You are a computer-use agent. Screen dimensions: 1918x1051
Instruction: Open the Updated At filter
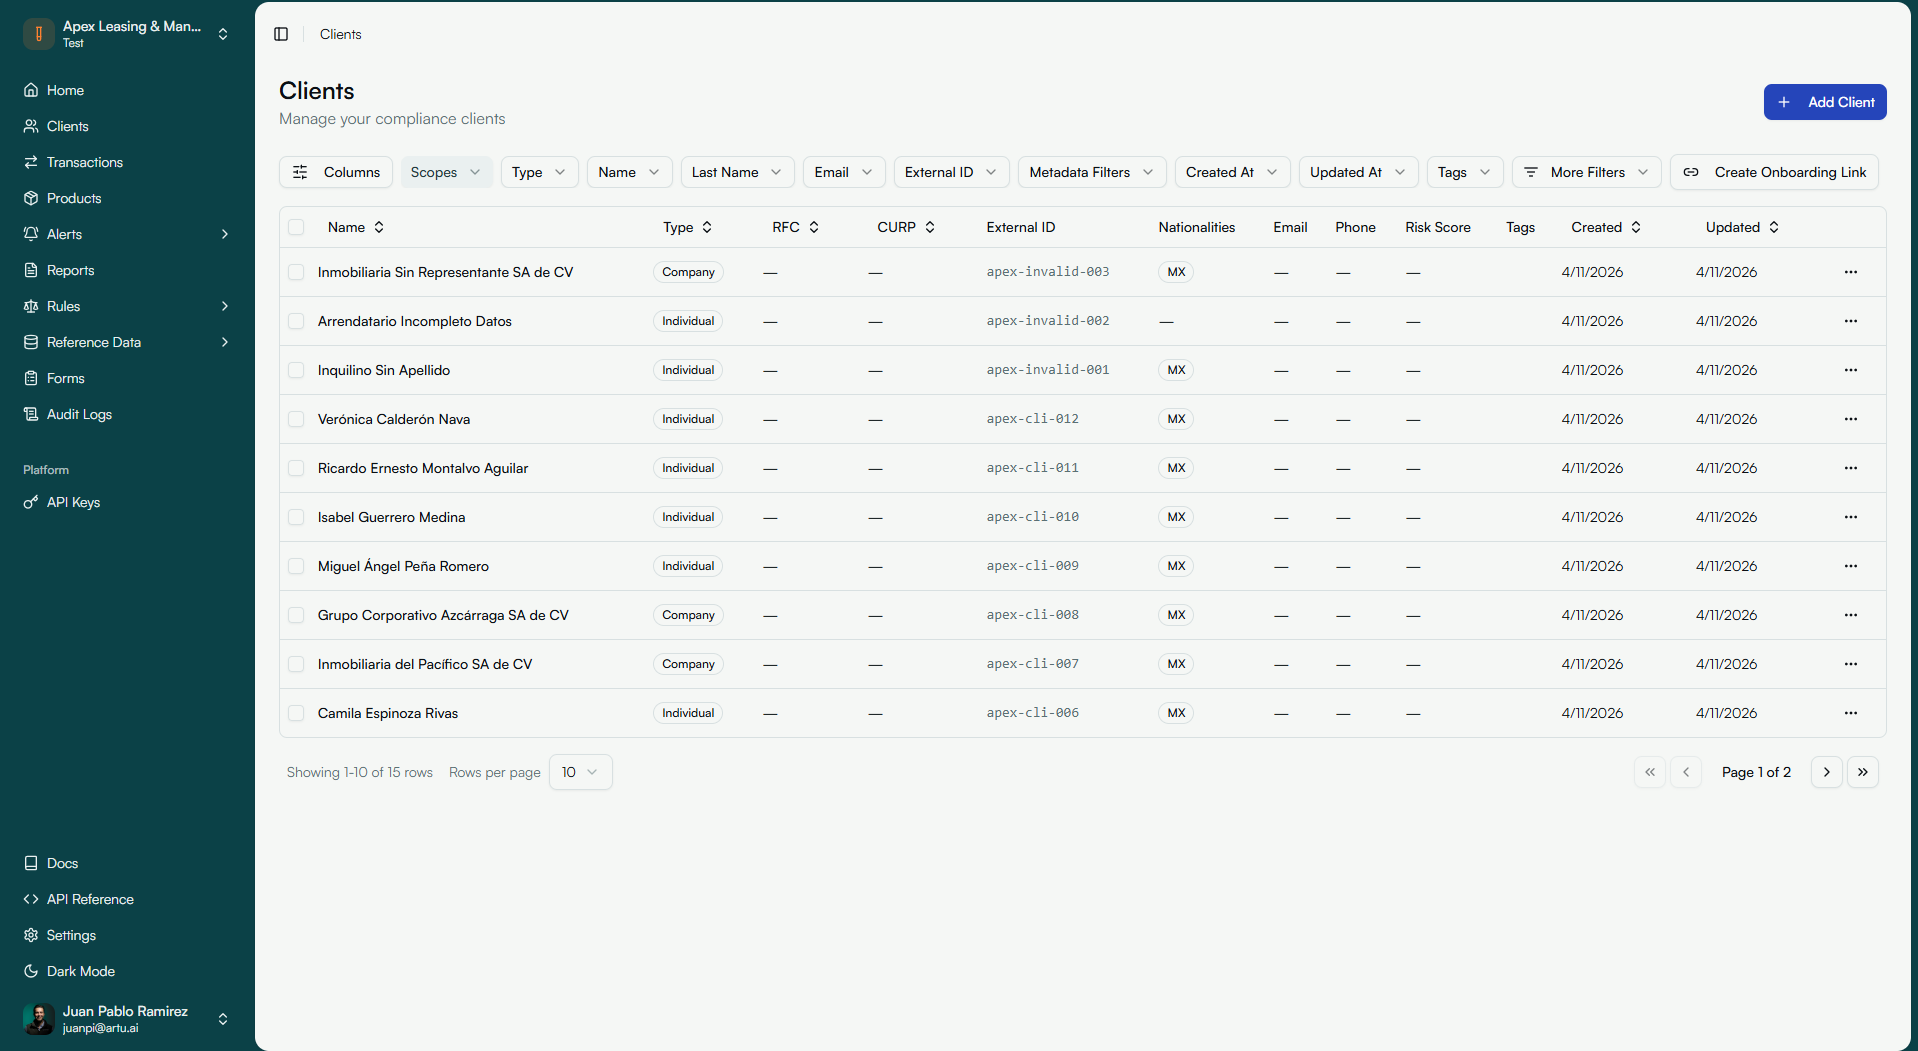1359,172
